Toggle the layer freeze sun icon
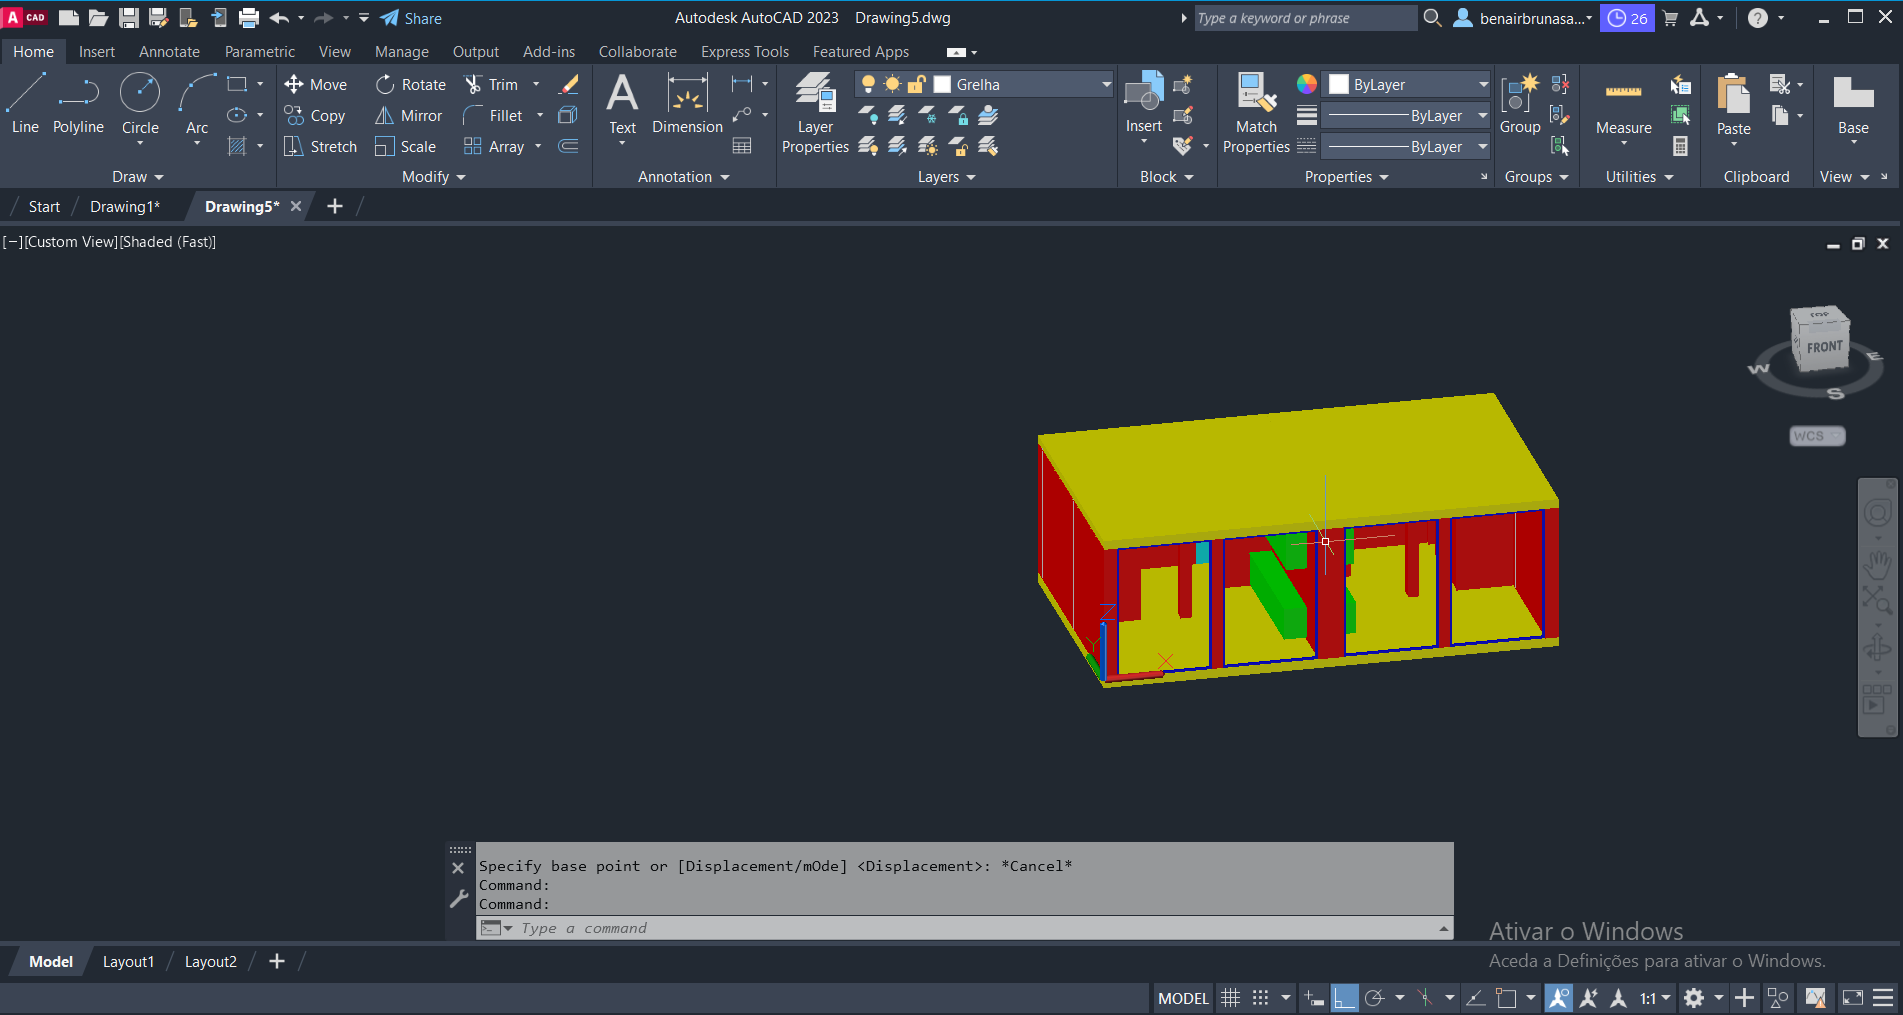This screenshot has width=1903, height=1015. (x=892, y=85)
